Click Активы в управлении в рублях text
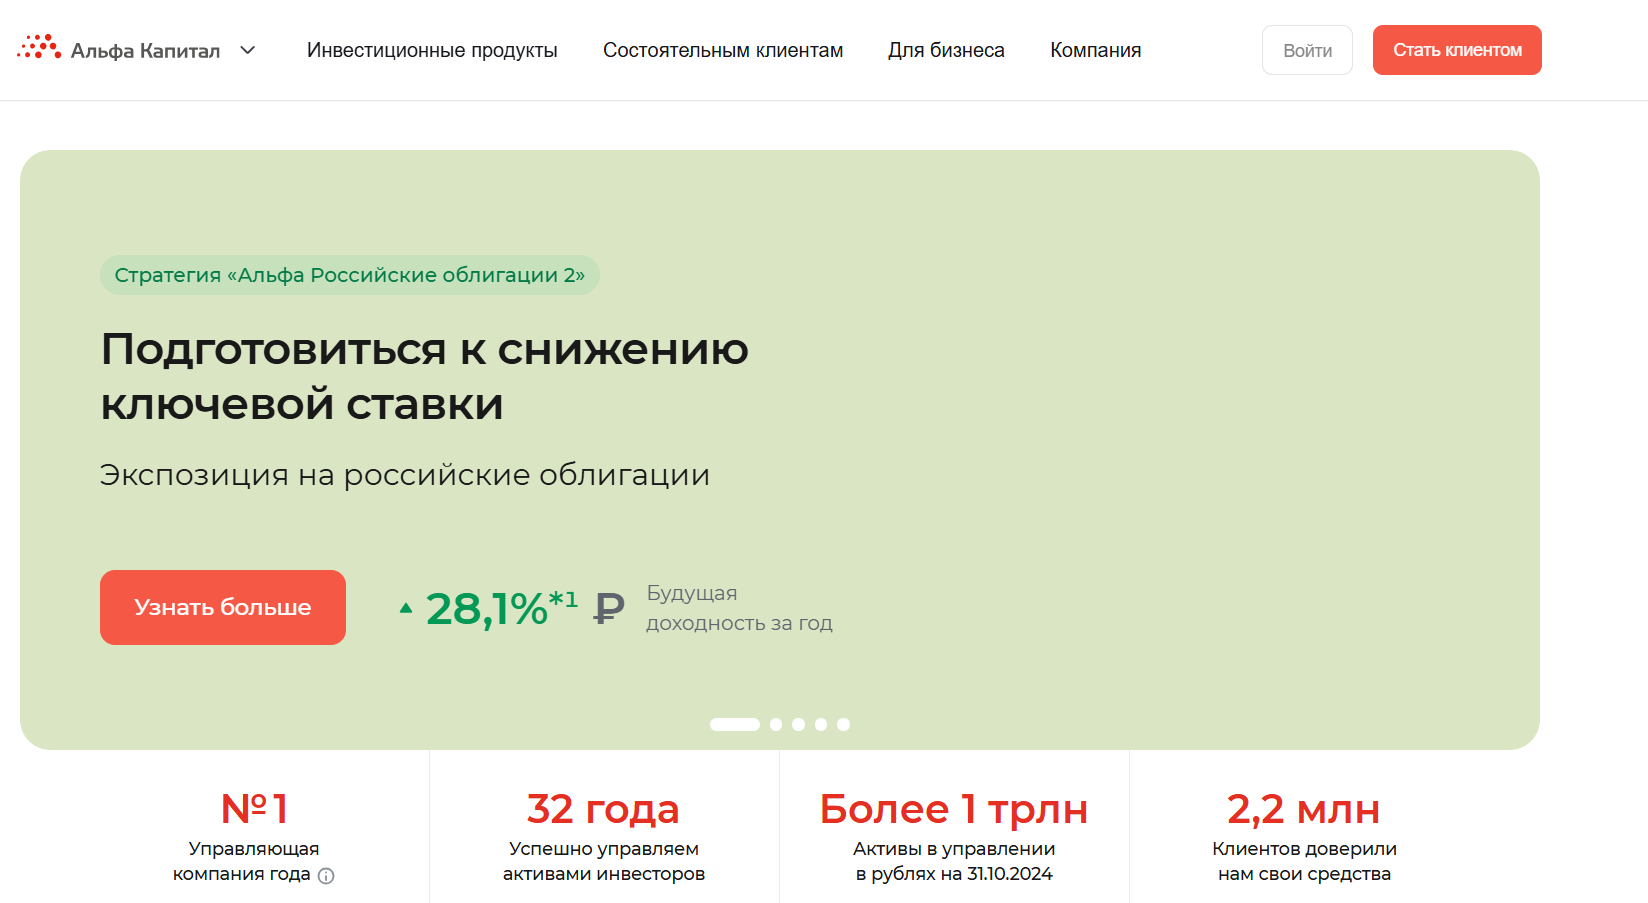 tap(954, 861)
